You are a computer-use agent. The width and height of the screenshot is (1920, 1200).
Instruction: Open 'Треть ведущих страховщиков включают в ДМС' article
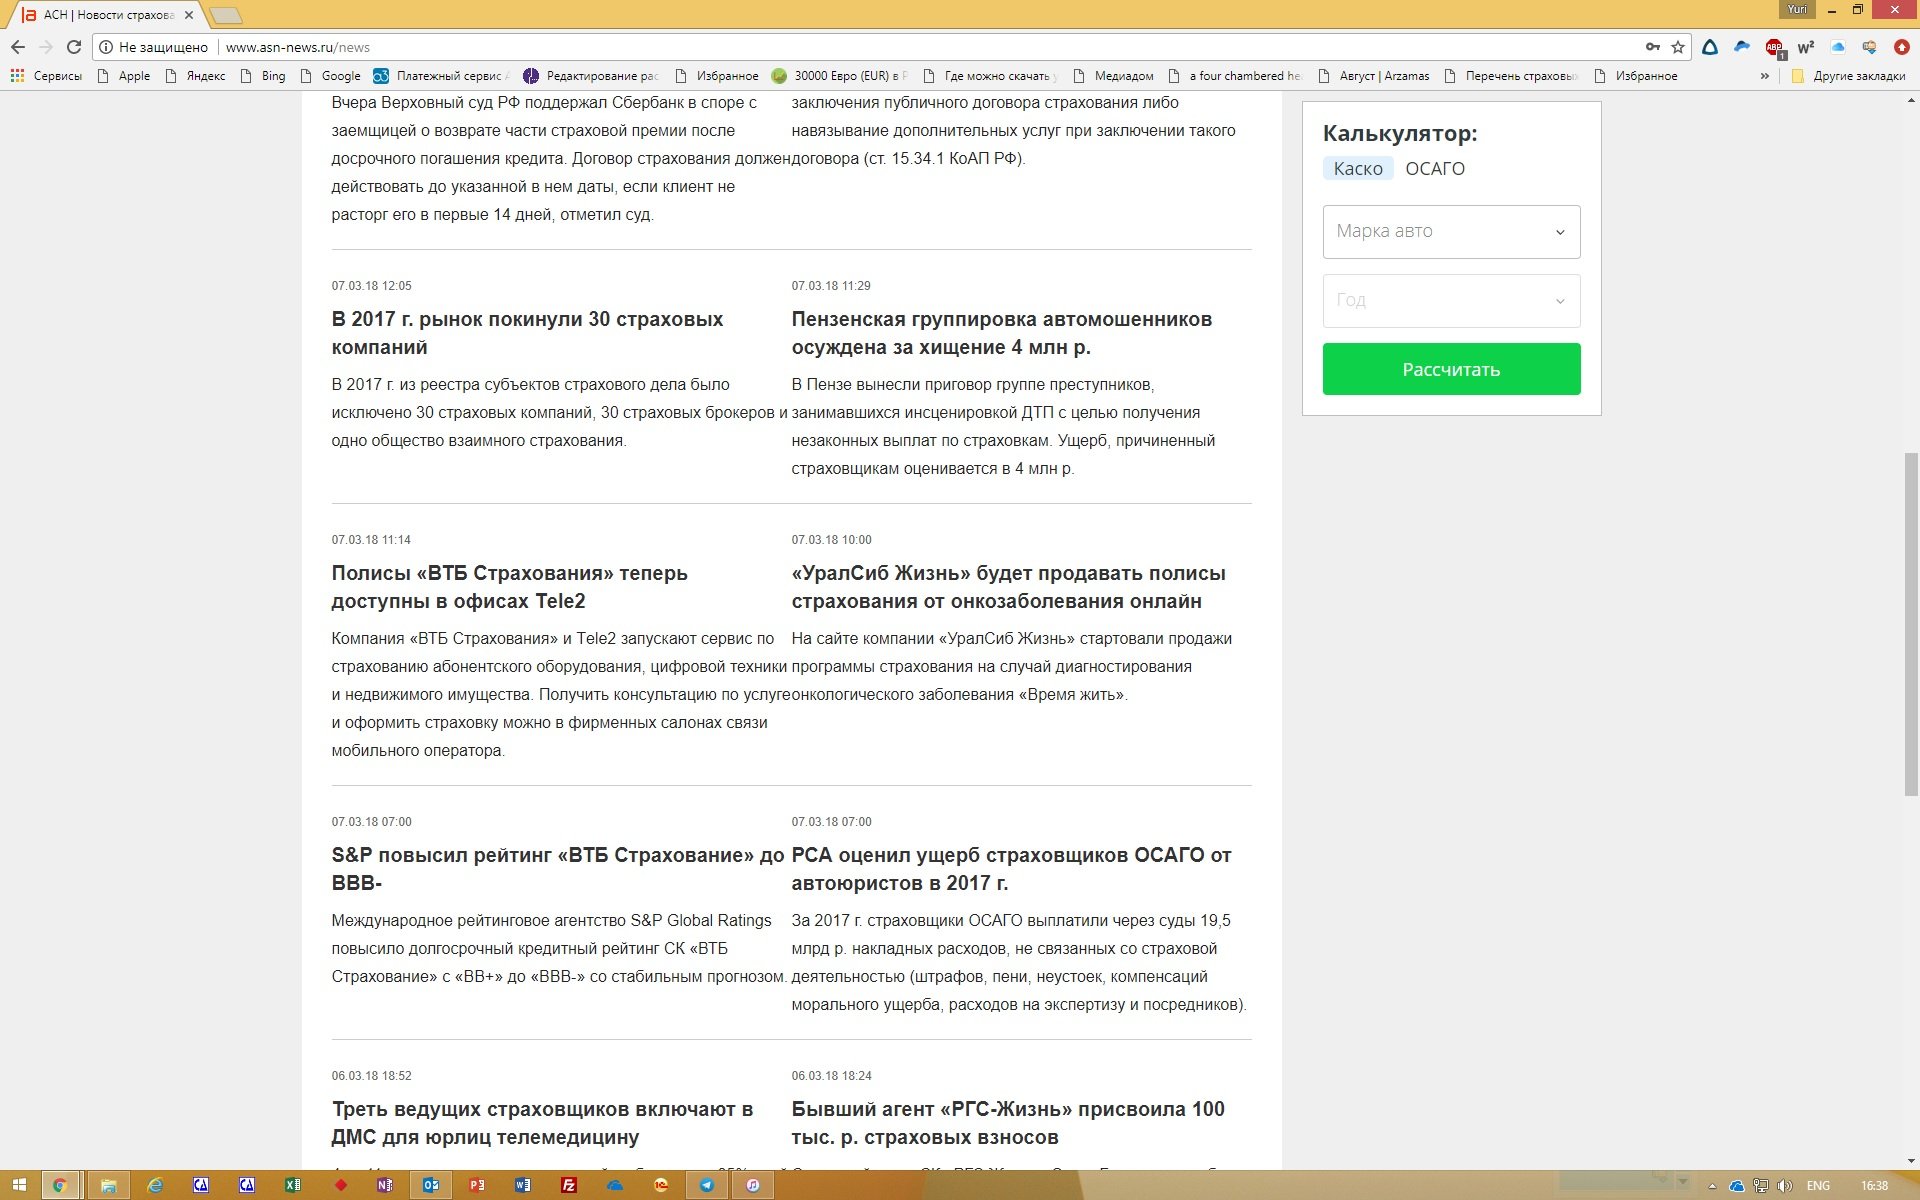click(x=542, y=1123)
